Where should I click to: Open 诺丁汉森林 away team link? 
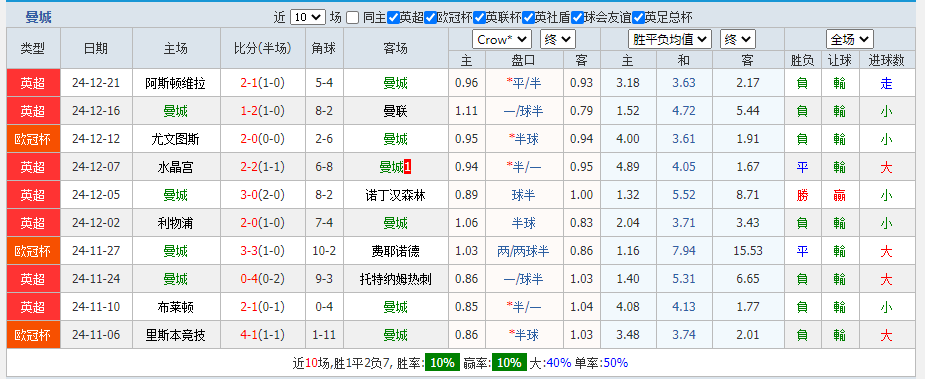[395, 195]
